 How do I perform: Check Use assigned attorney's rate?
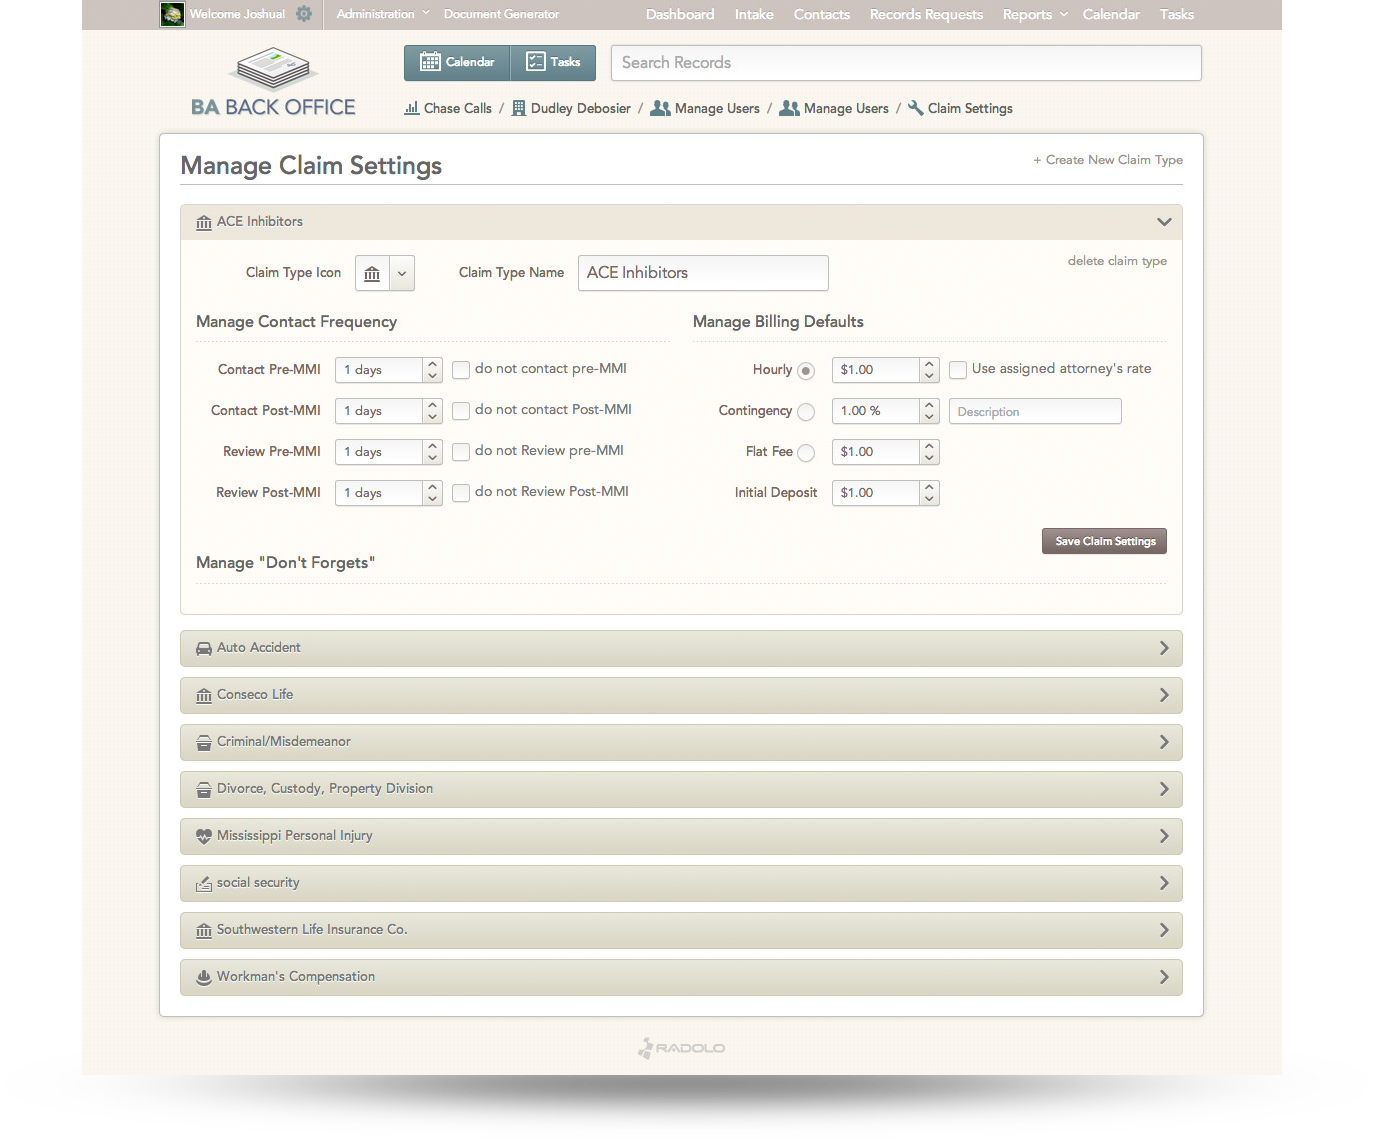958,370
